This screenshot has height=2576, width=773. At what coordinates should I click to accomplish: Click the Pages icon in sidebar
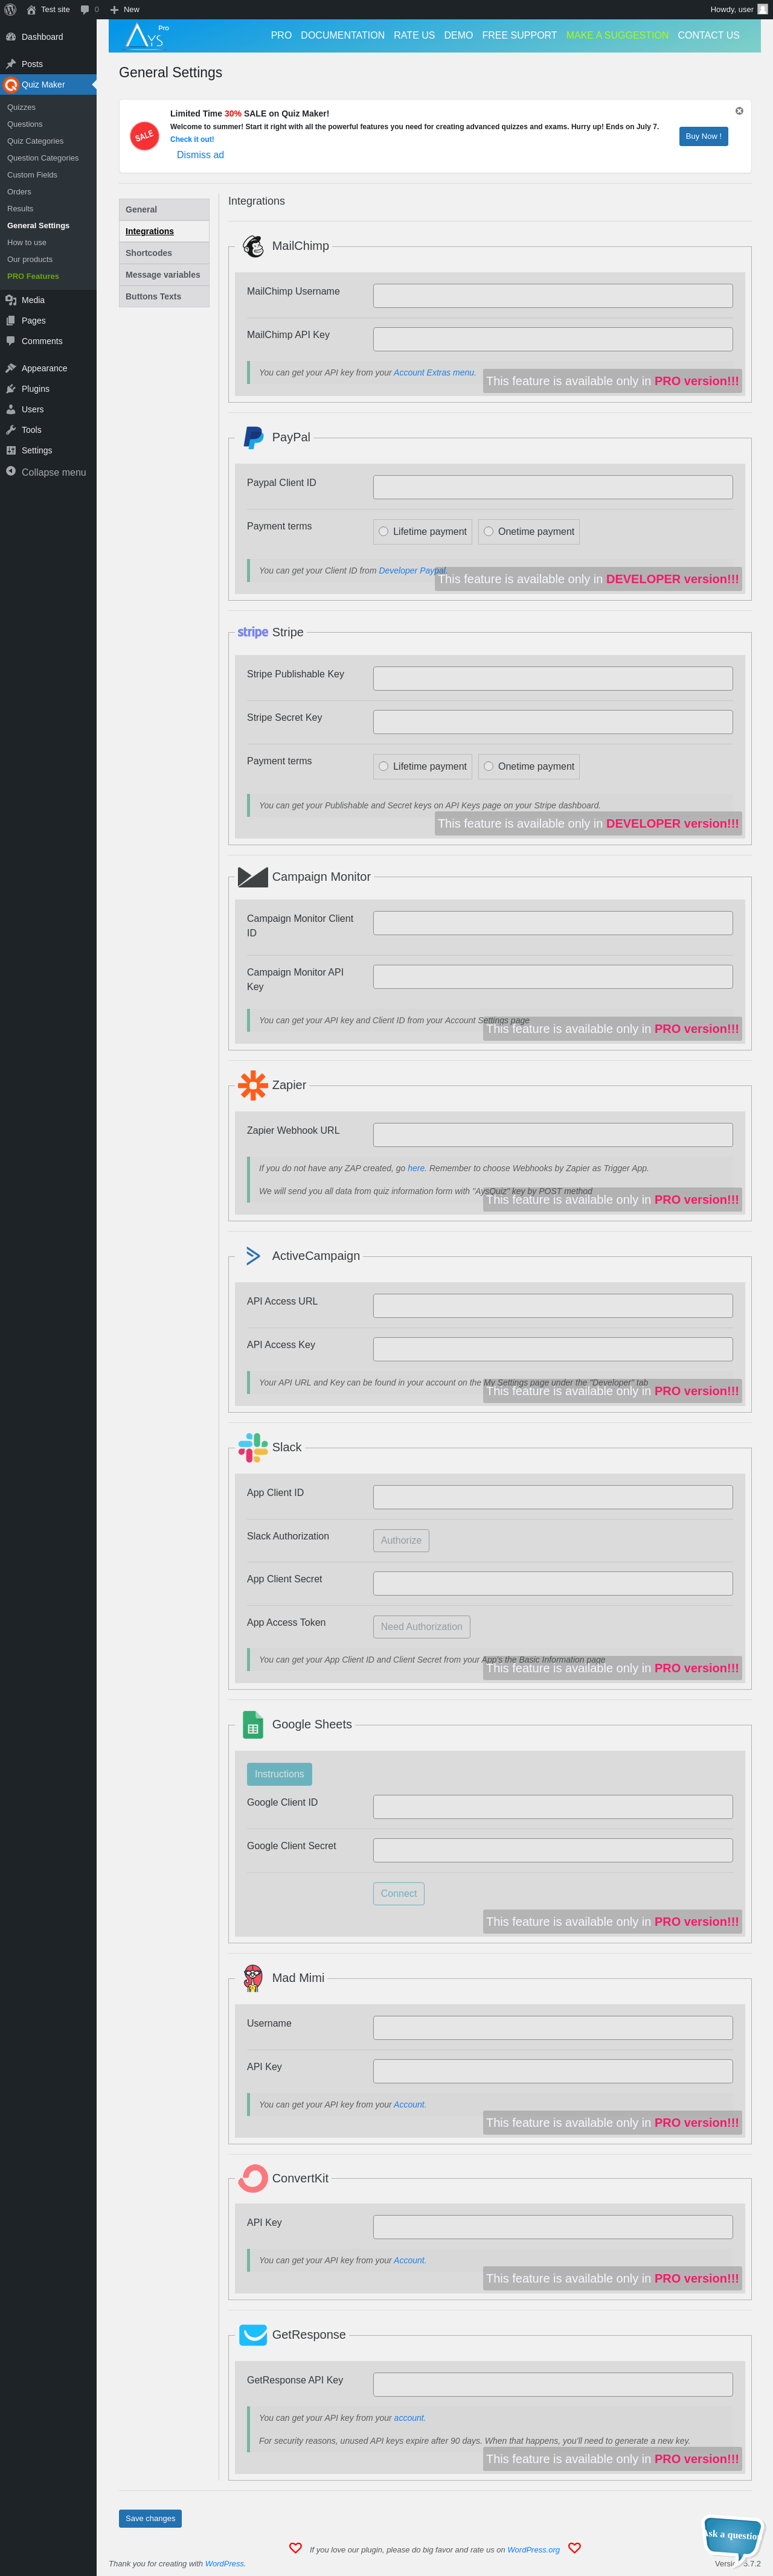coord(11,321)
